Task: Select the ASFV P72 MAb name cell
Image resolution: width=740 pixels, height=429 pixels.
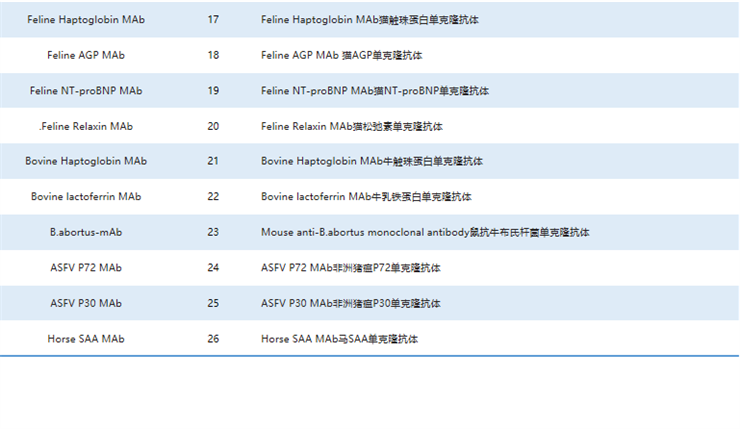Action: click(x=86, y=268)
